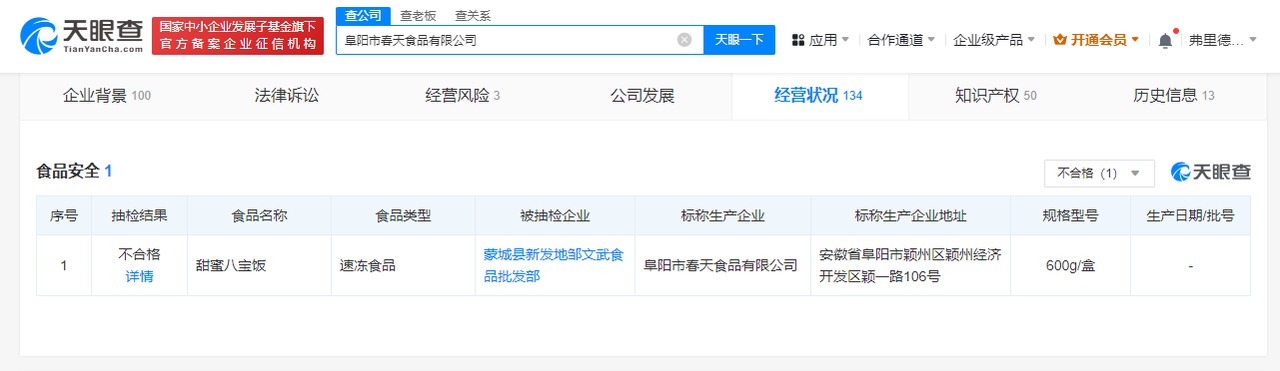Click the 天眼查 watermark logo beside the filter
1280x371 pixels.
coord(1210,172)
